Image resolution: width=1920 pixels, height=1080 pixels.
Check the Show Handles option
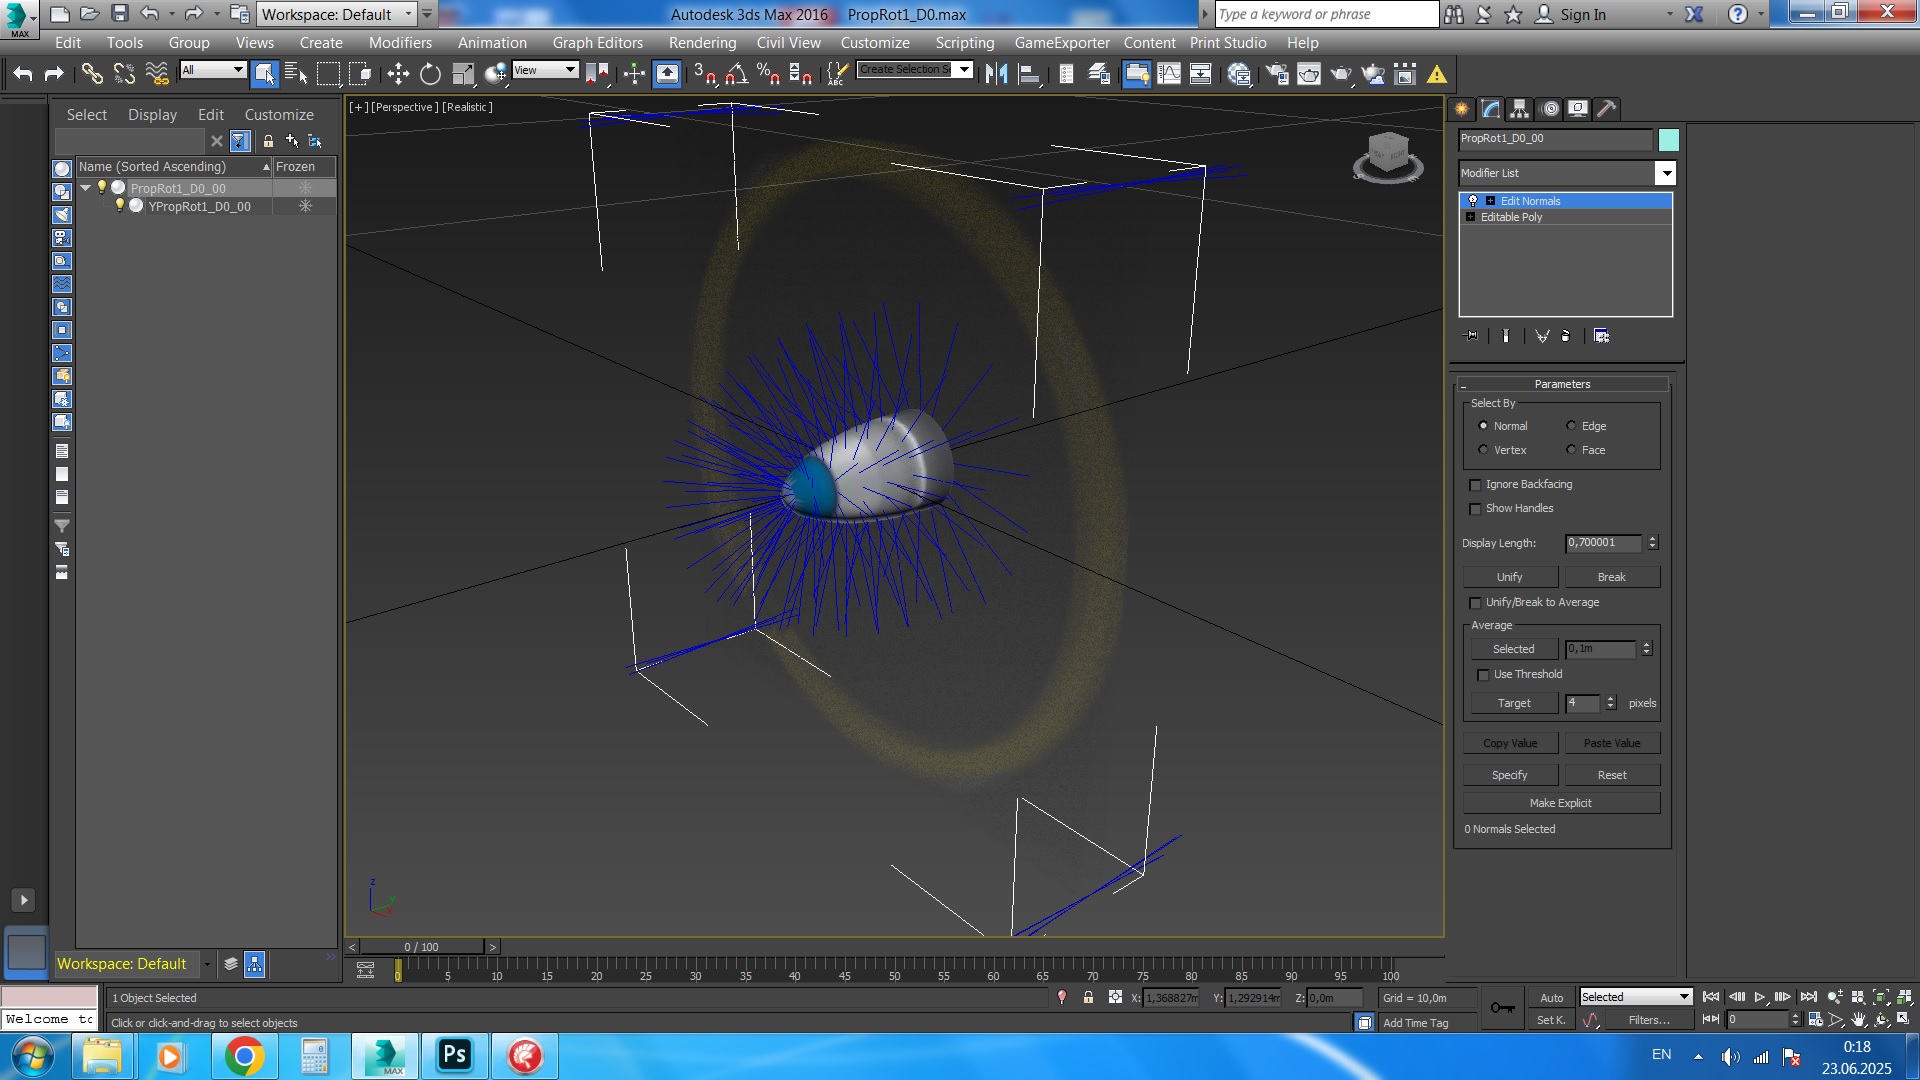pyautogui.click(x=1475, y=509)
